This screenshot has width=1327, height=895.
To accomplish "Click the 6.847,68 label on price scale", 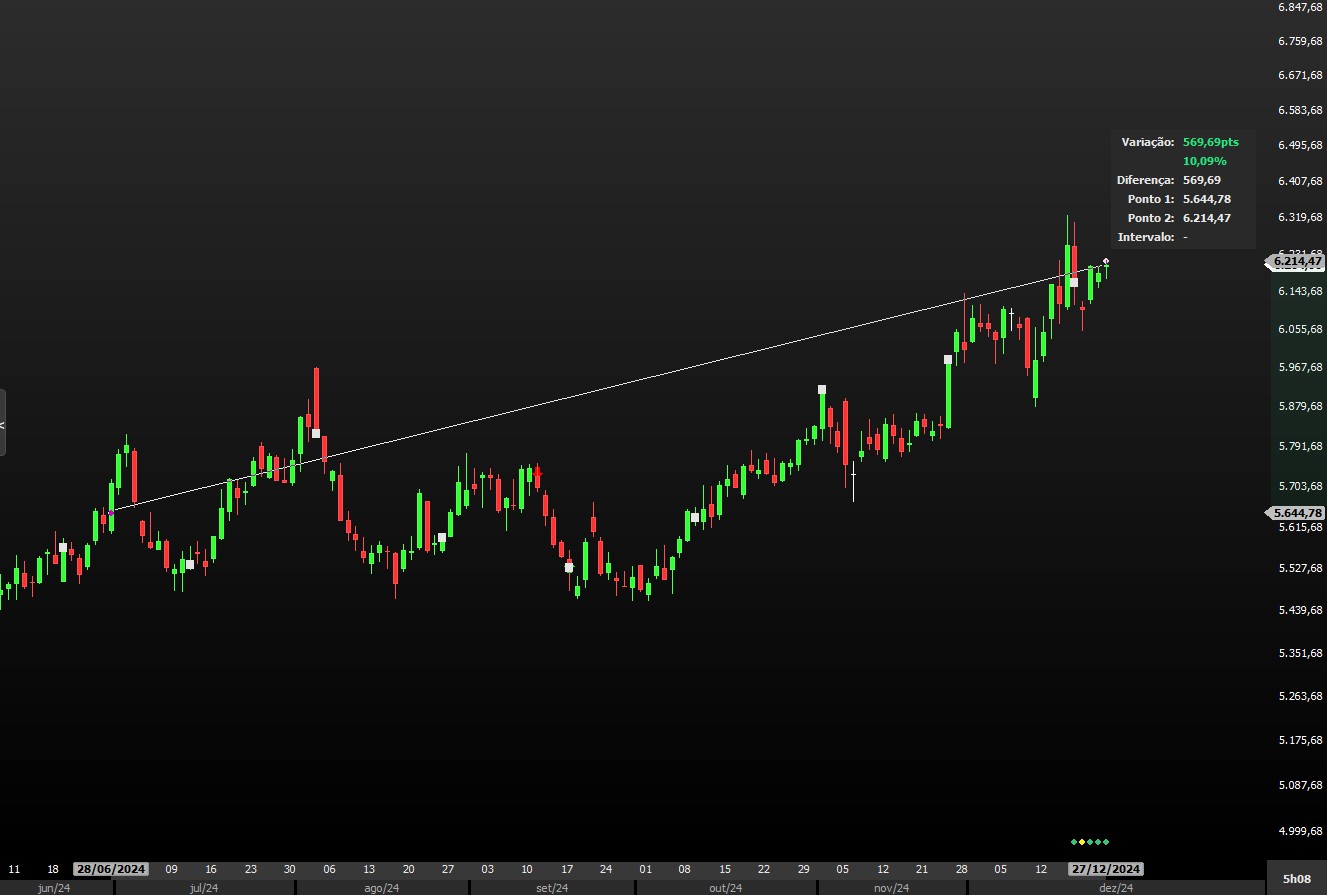I will click(x=1300, y=8).
